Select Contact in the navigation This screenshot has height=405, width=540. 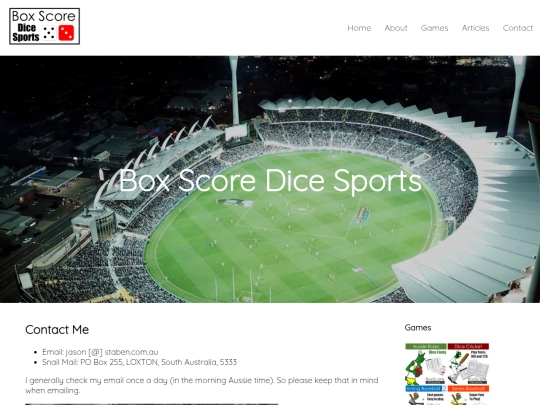[x=518, y=28]
